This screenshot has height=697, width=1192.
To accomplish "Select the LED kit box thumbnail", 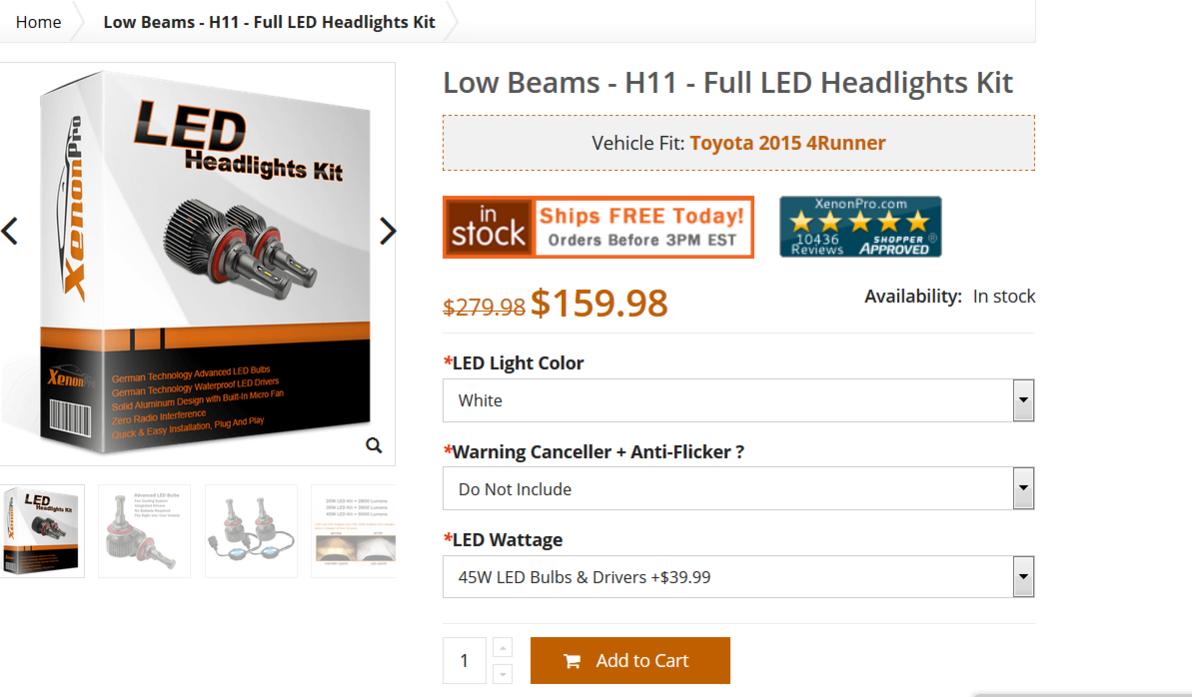I will [x=42, y=531].
